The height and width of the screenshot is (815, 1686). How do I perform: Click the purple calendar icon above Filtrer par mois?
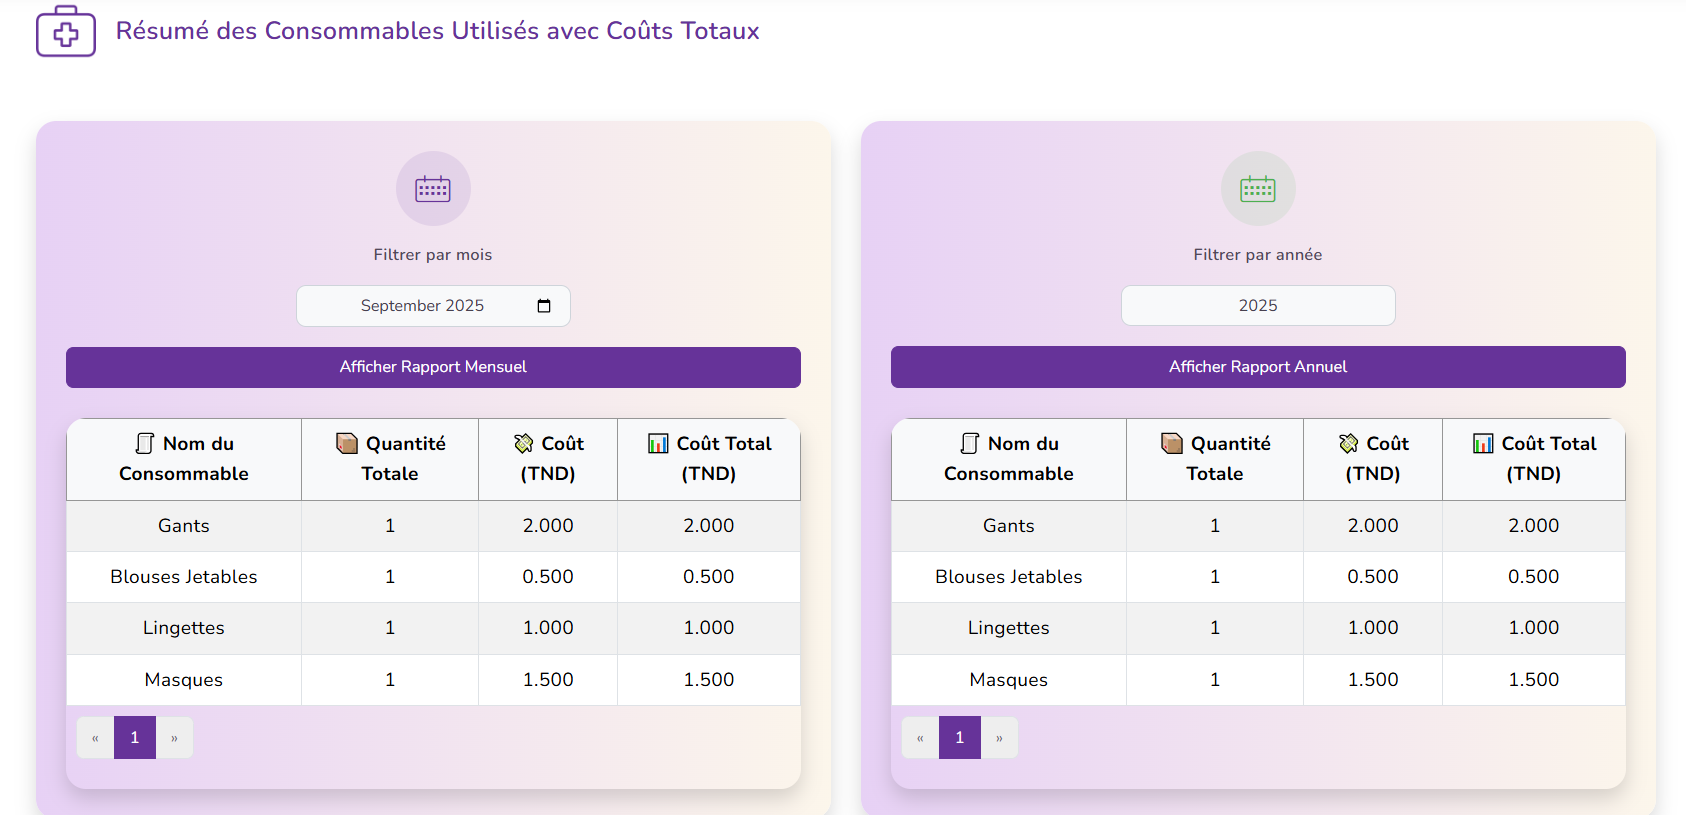pyautogui.click(x=433, y=189)
